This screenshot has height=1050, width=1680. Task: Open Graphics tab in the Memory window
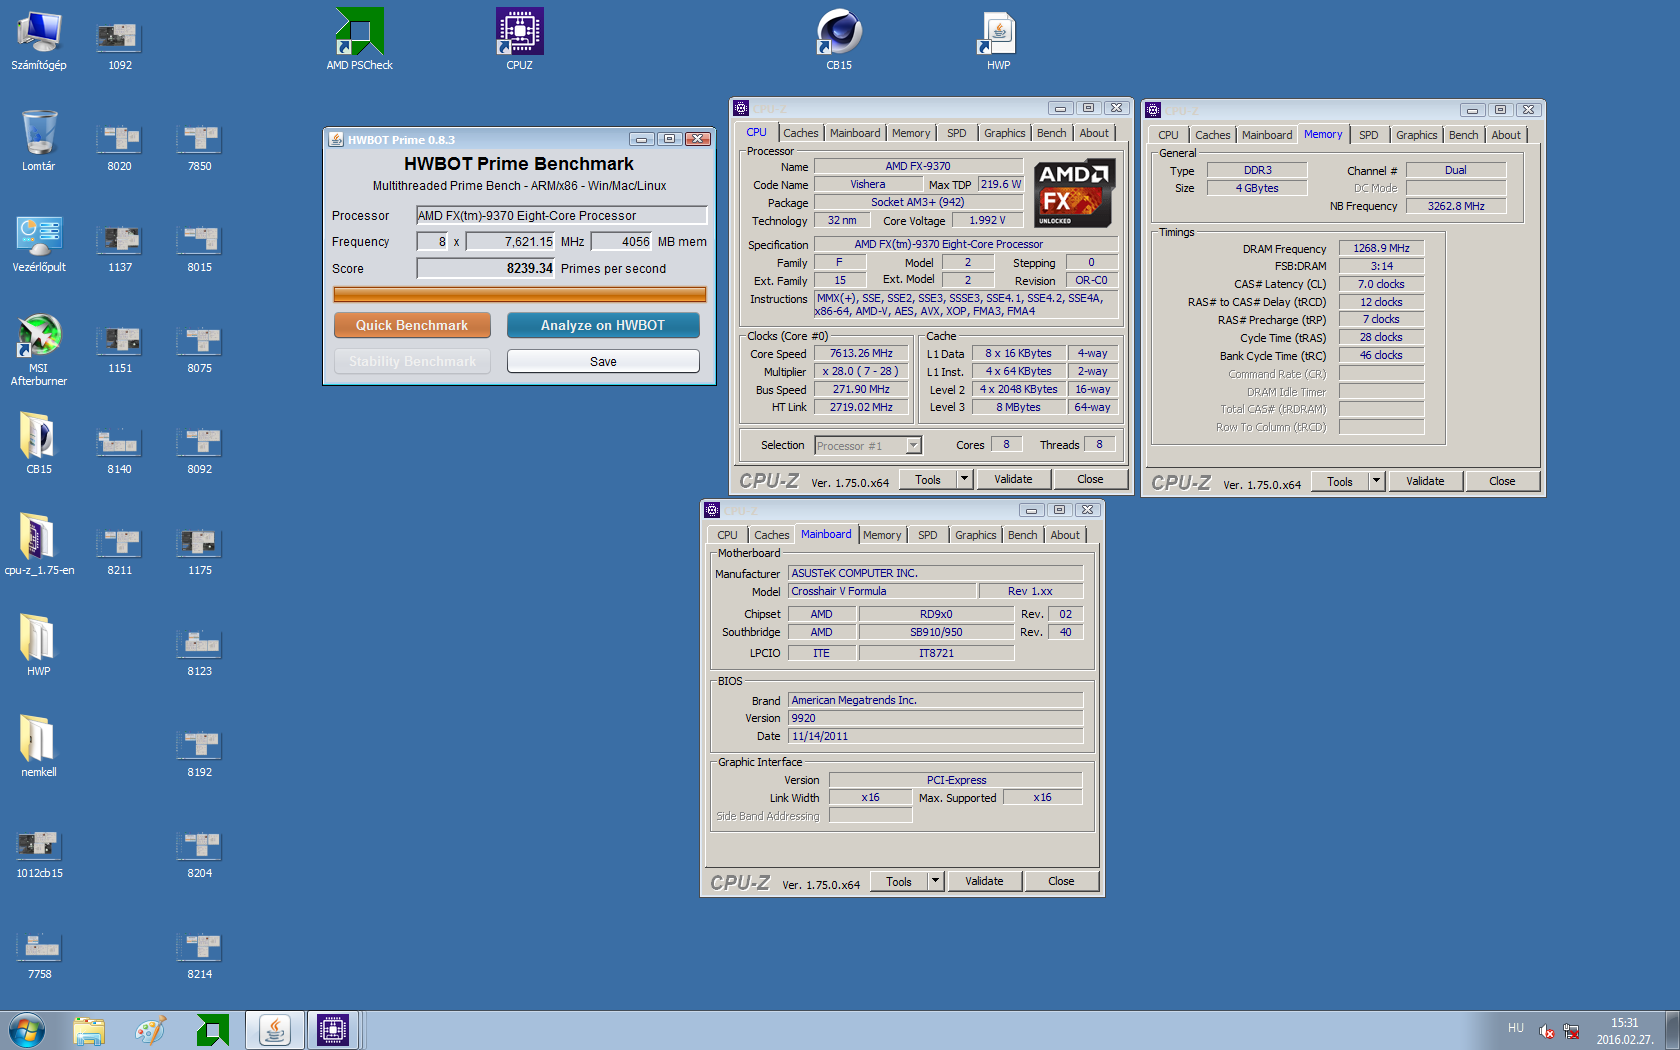(x=1416, y=135)
